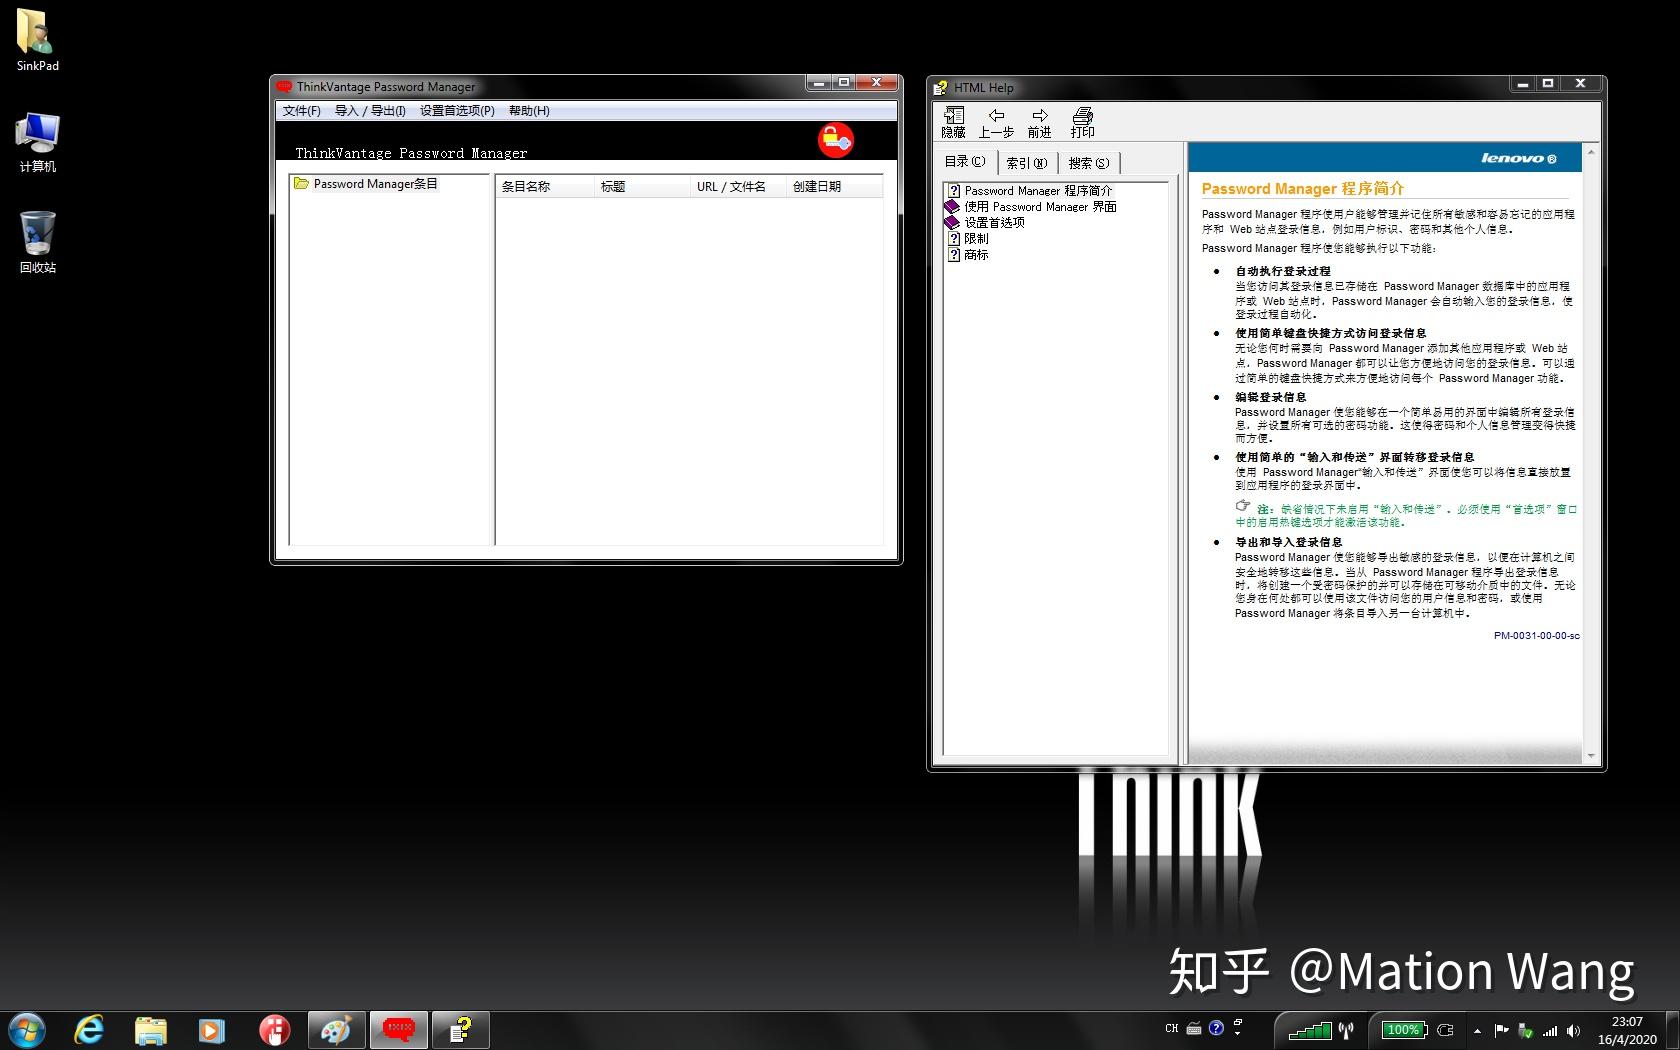Open Internet Explorer from the taskbar
The image size is (1680, 1050).
88,1029
